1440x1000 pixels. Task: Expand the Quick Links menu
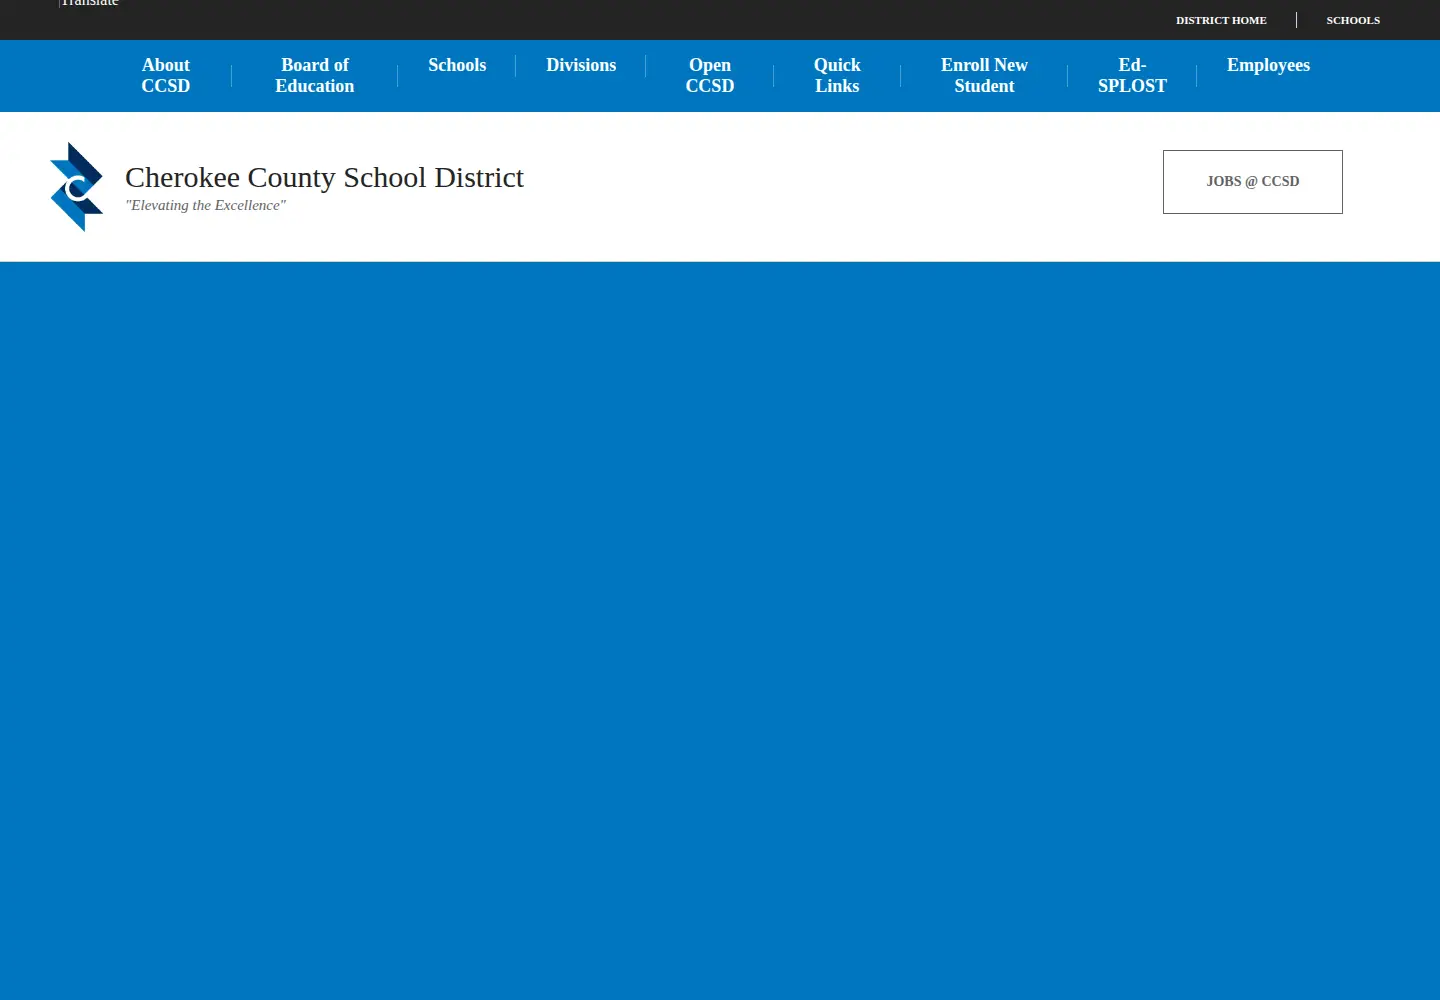837,76
